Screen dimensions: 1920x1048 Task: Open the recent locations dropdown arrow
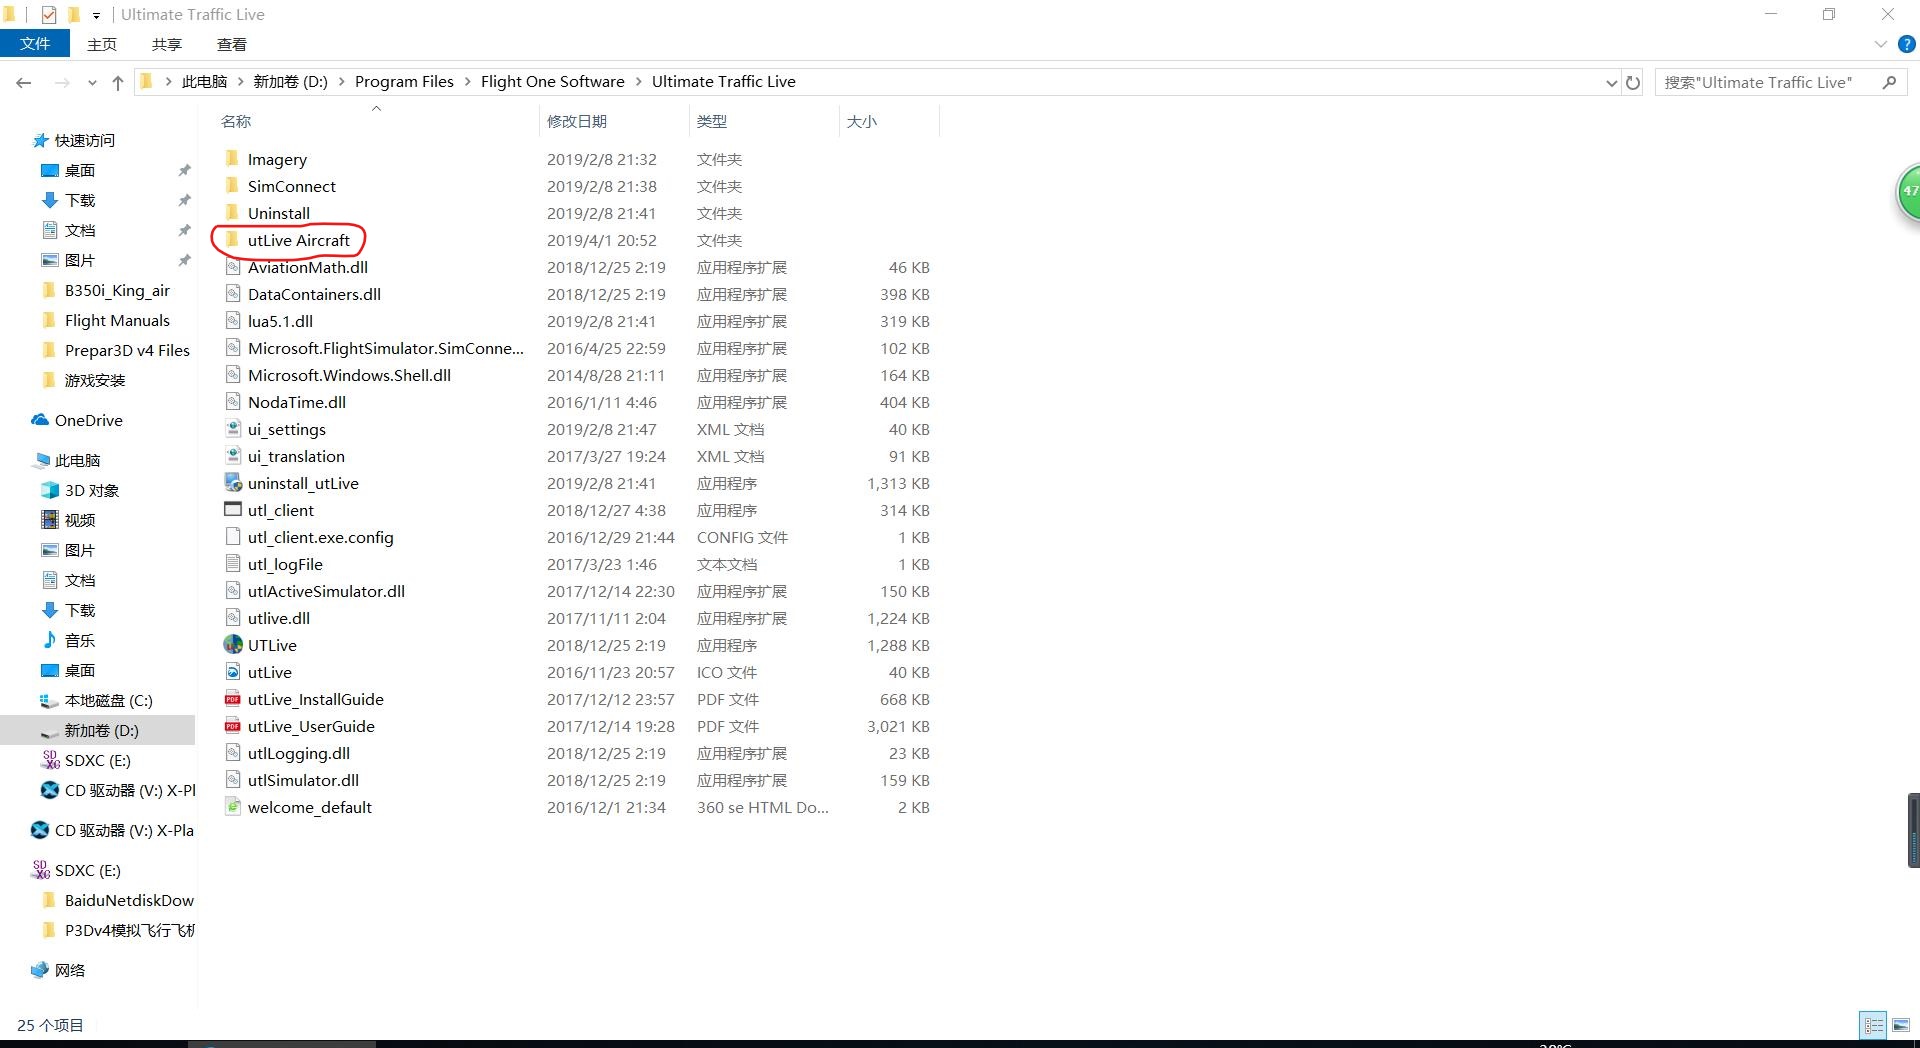click(92, 83)
